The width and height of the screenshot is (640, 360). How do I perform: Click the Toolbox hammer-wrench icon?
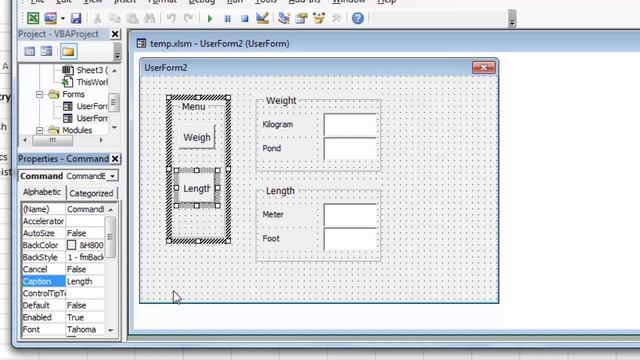tap(337, 18)
